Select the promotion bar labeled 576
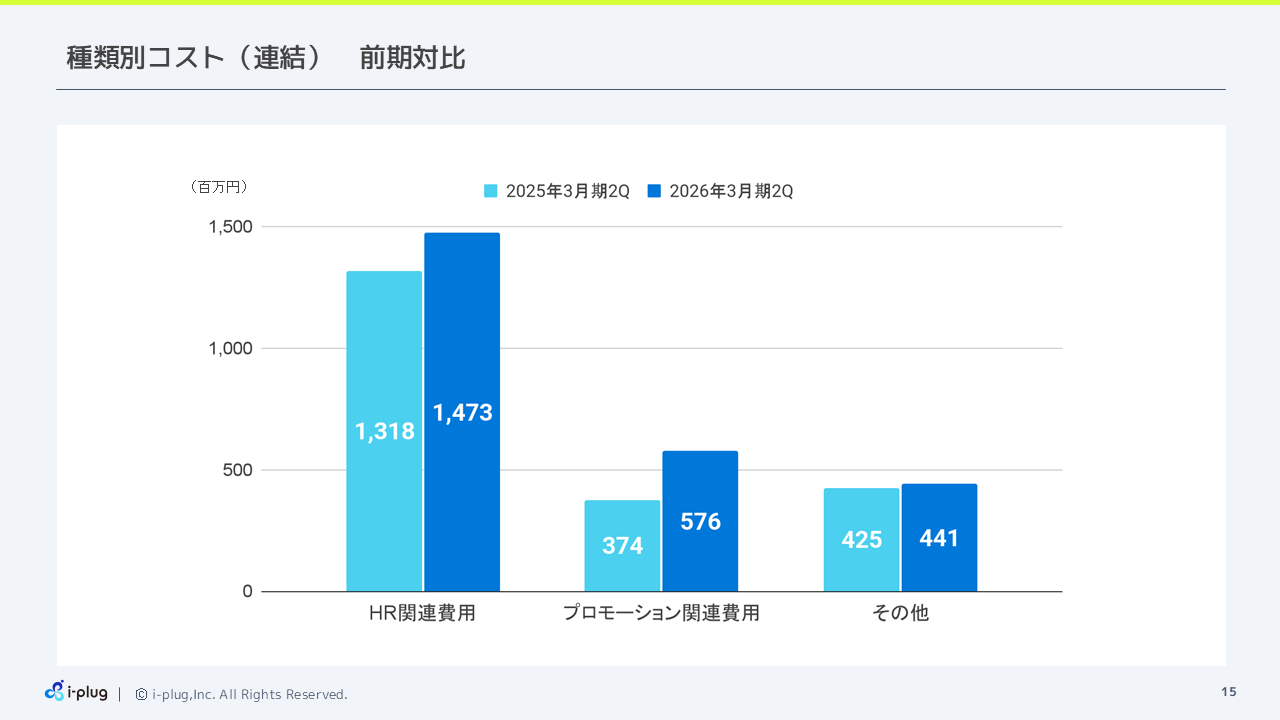This screenshot has width=1280, height=720. [x=700, y=521]
